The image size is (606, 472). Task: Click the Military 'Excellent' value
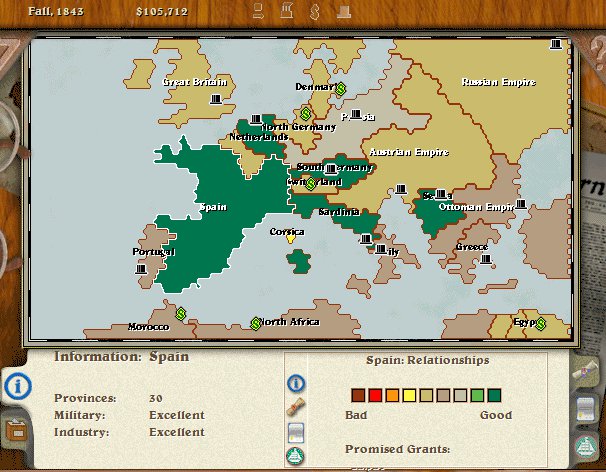click(177, 415)
